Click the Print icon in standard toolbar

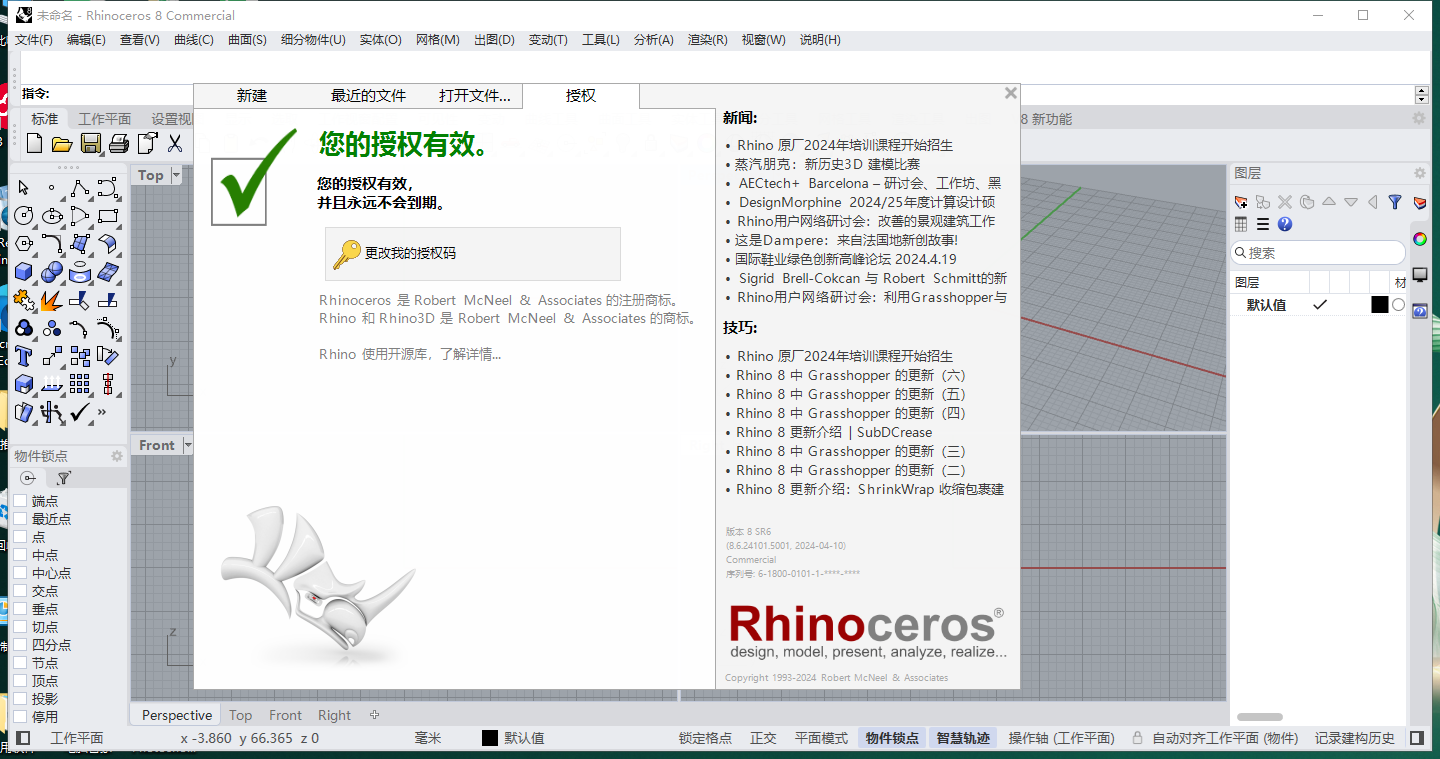tap(119, 144)
